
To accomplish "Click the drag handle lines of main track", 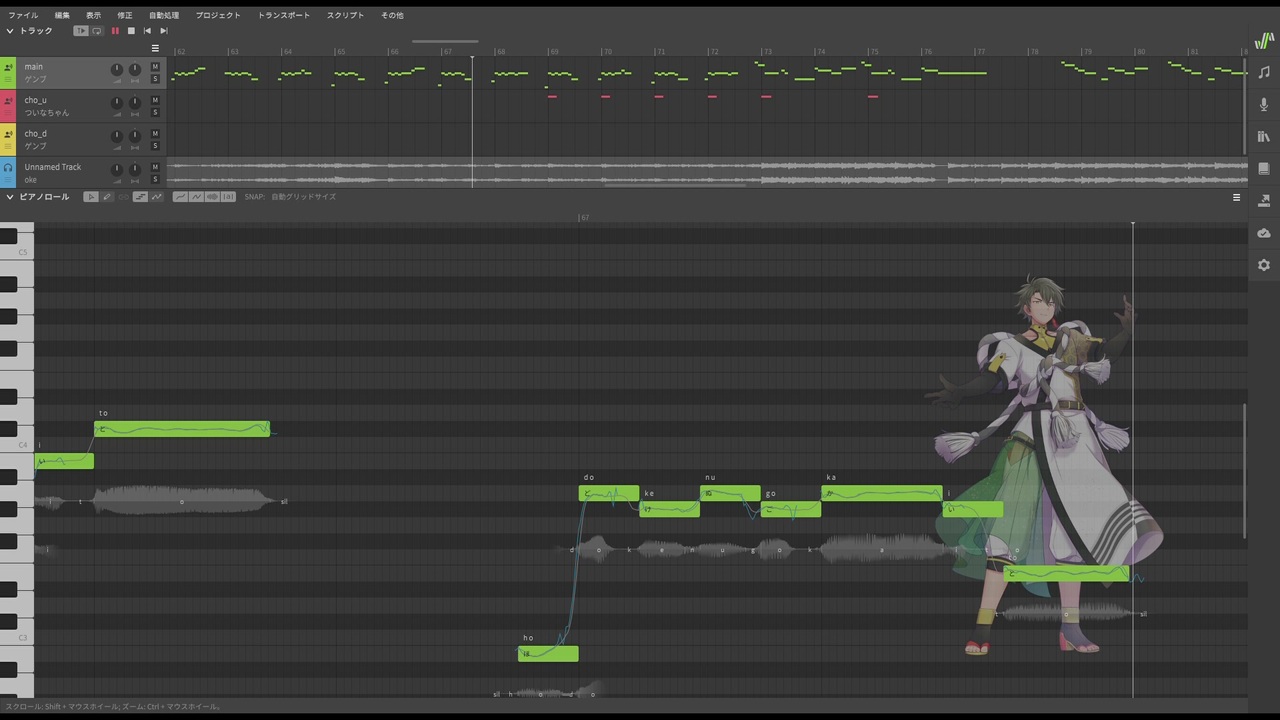I will [x=8, y=79].
